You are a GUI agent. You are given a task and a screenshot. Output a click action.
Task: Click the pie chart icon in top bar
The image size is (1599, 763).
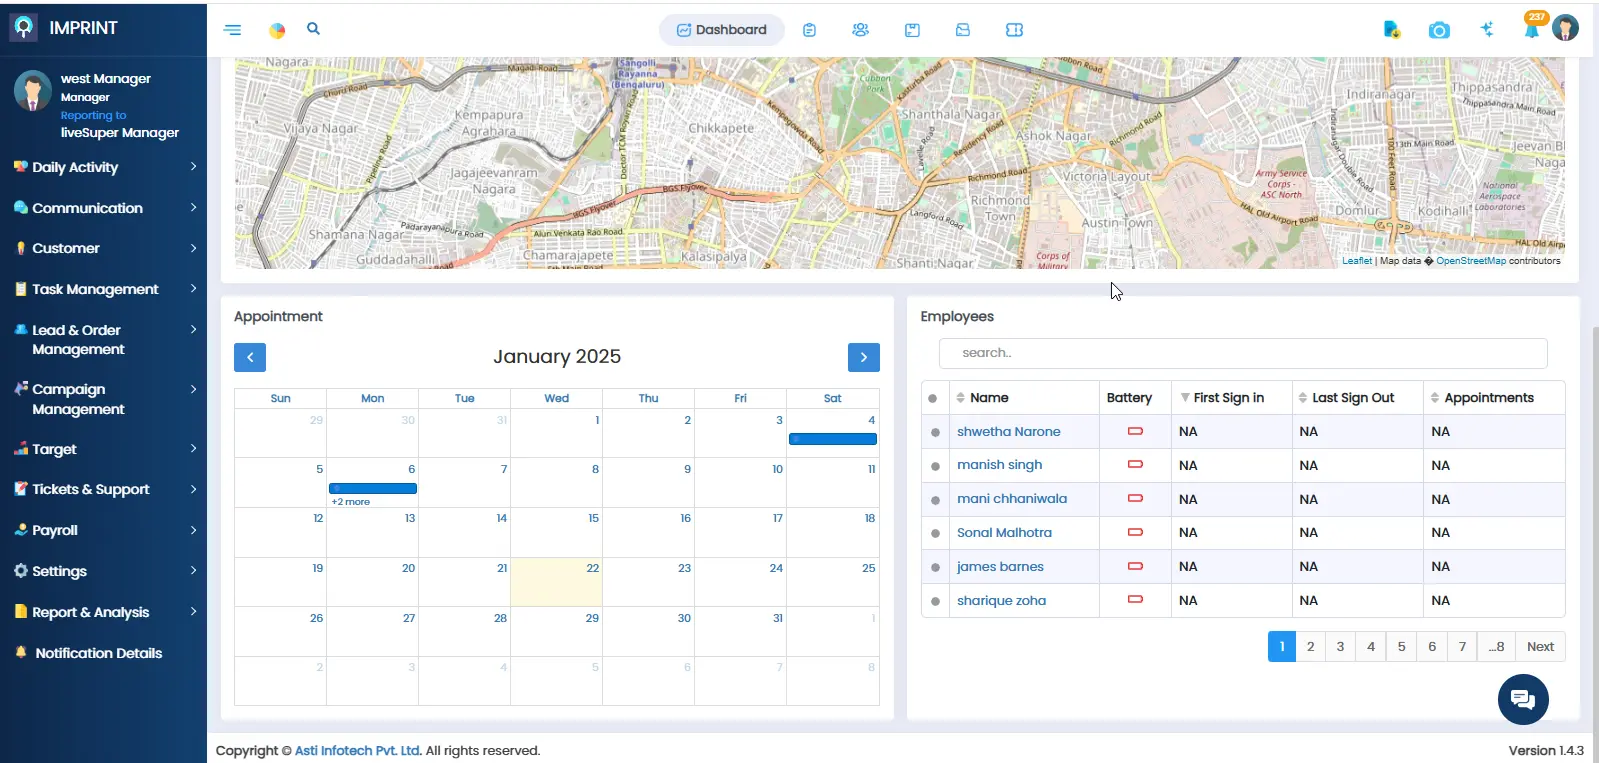[277, 31]
